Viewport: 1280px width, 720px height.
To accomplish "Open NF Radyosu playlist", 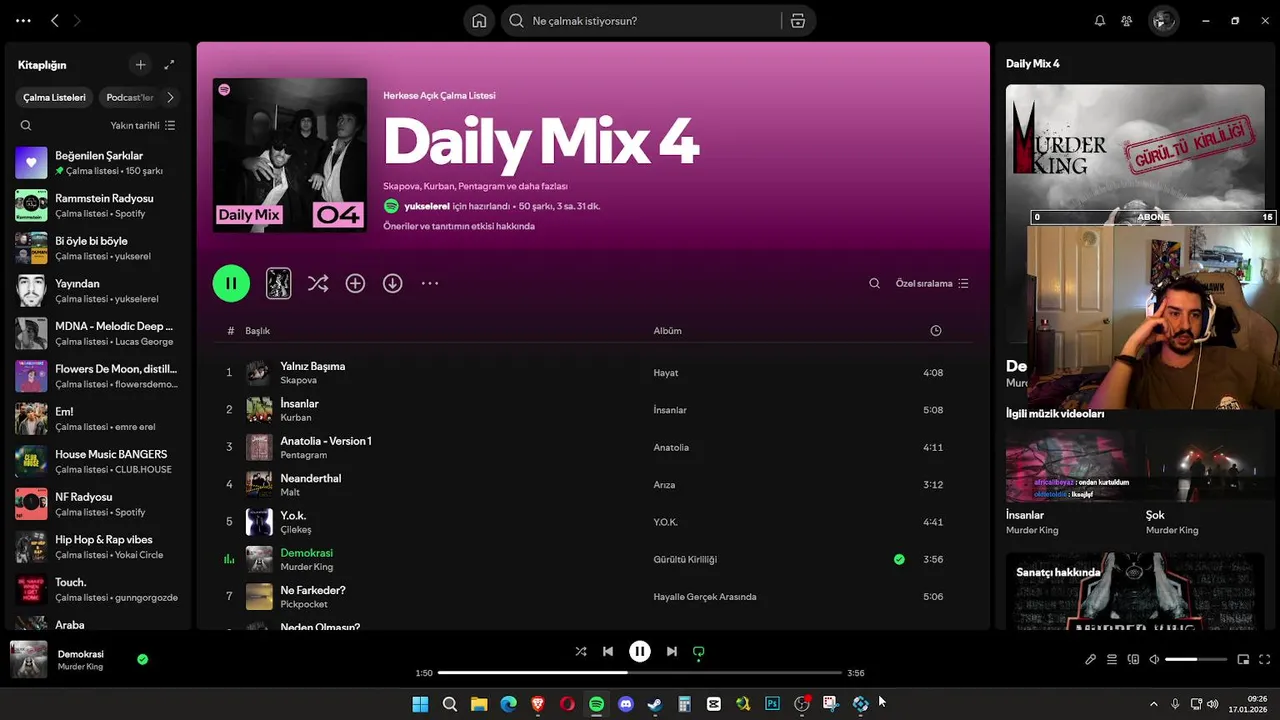I will pyautogui.click(x=97, y=504).
